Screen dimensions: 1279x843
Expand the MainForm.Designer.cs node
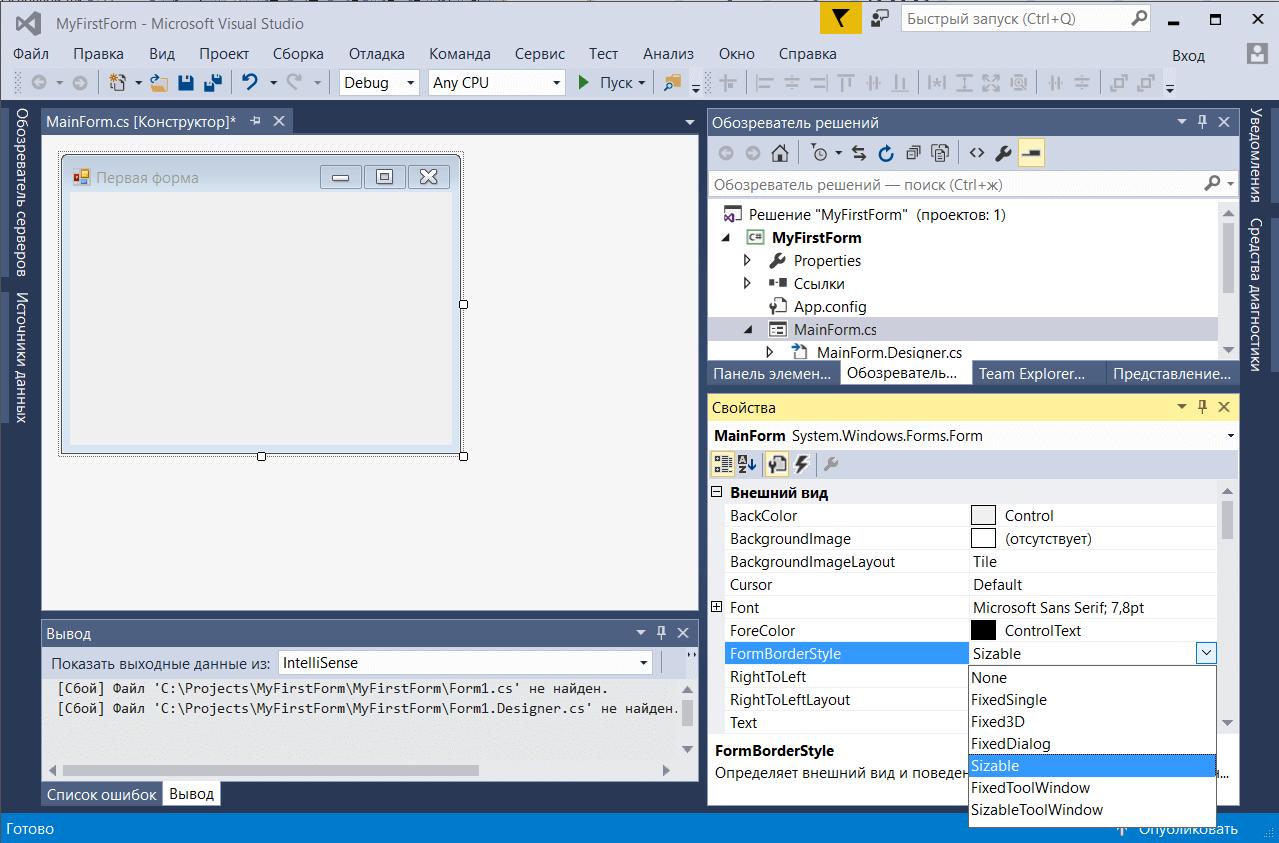click(x=770, y=352)
